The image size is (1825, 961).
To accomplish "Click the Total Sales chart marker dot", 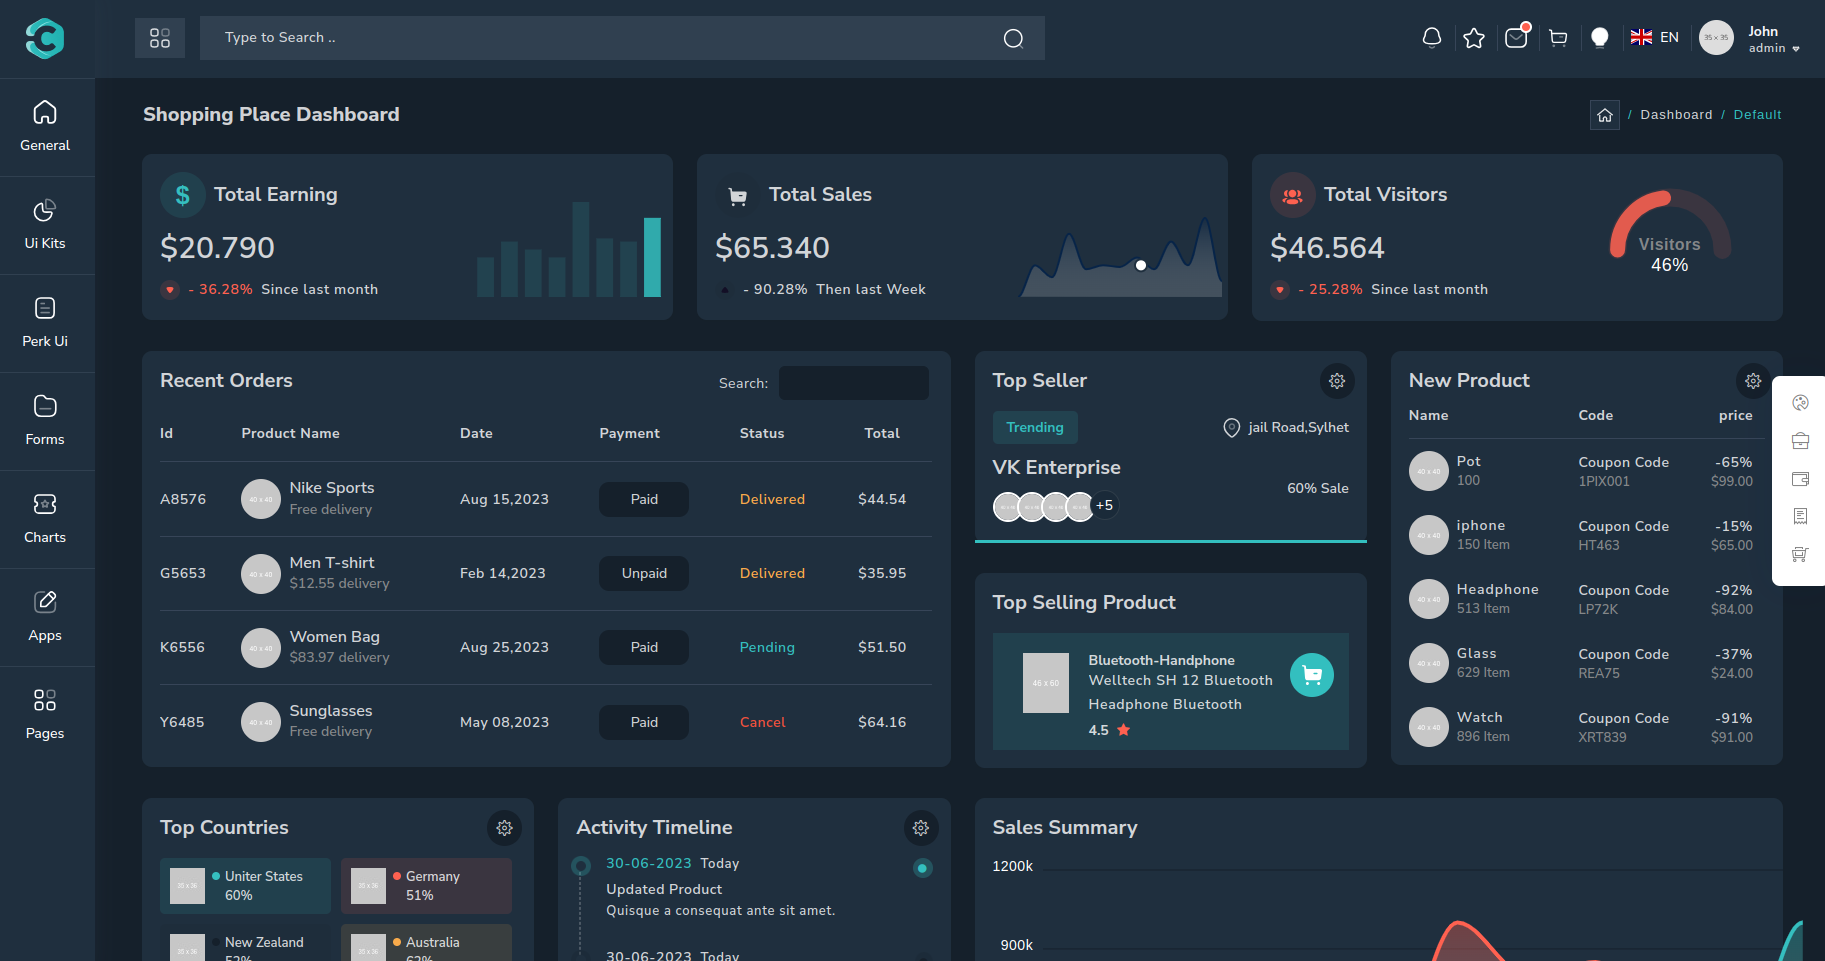I will pos(1141,265).
